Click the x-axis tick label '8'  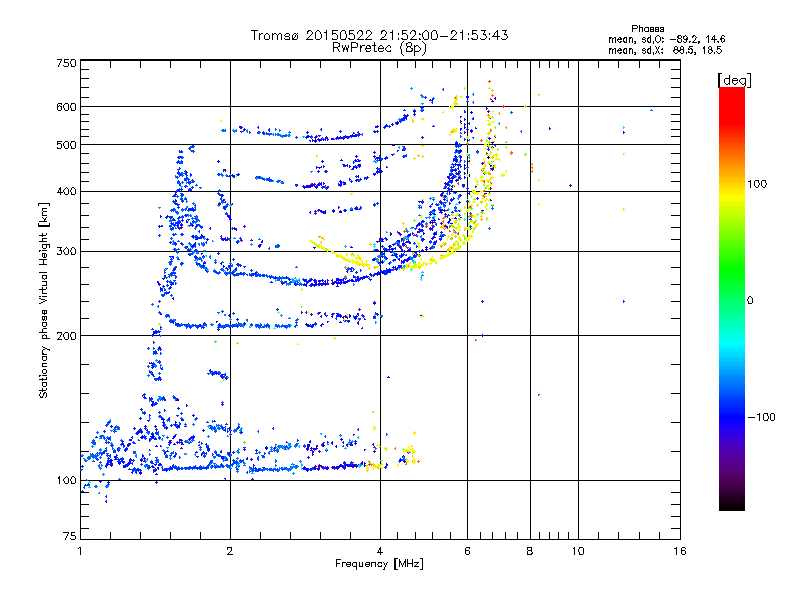530,551
